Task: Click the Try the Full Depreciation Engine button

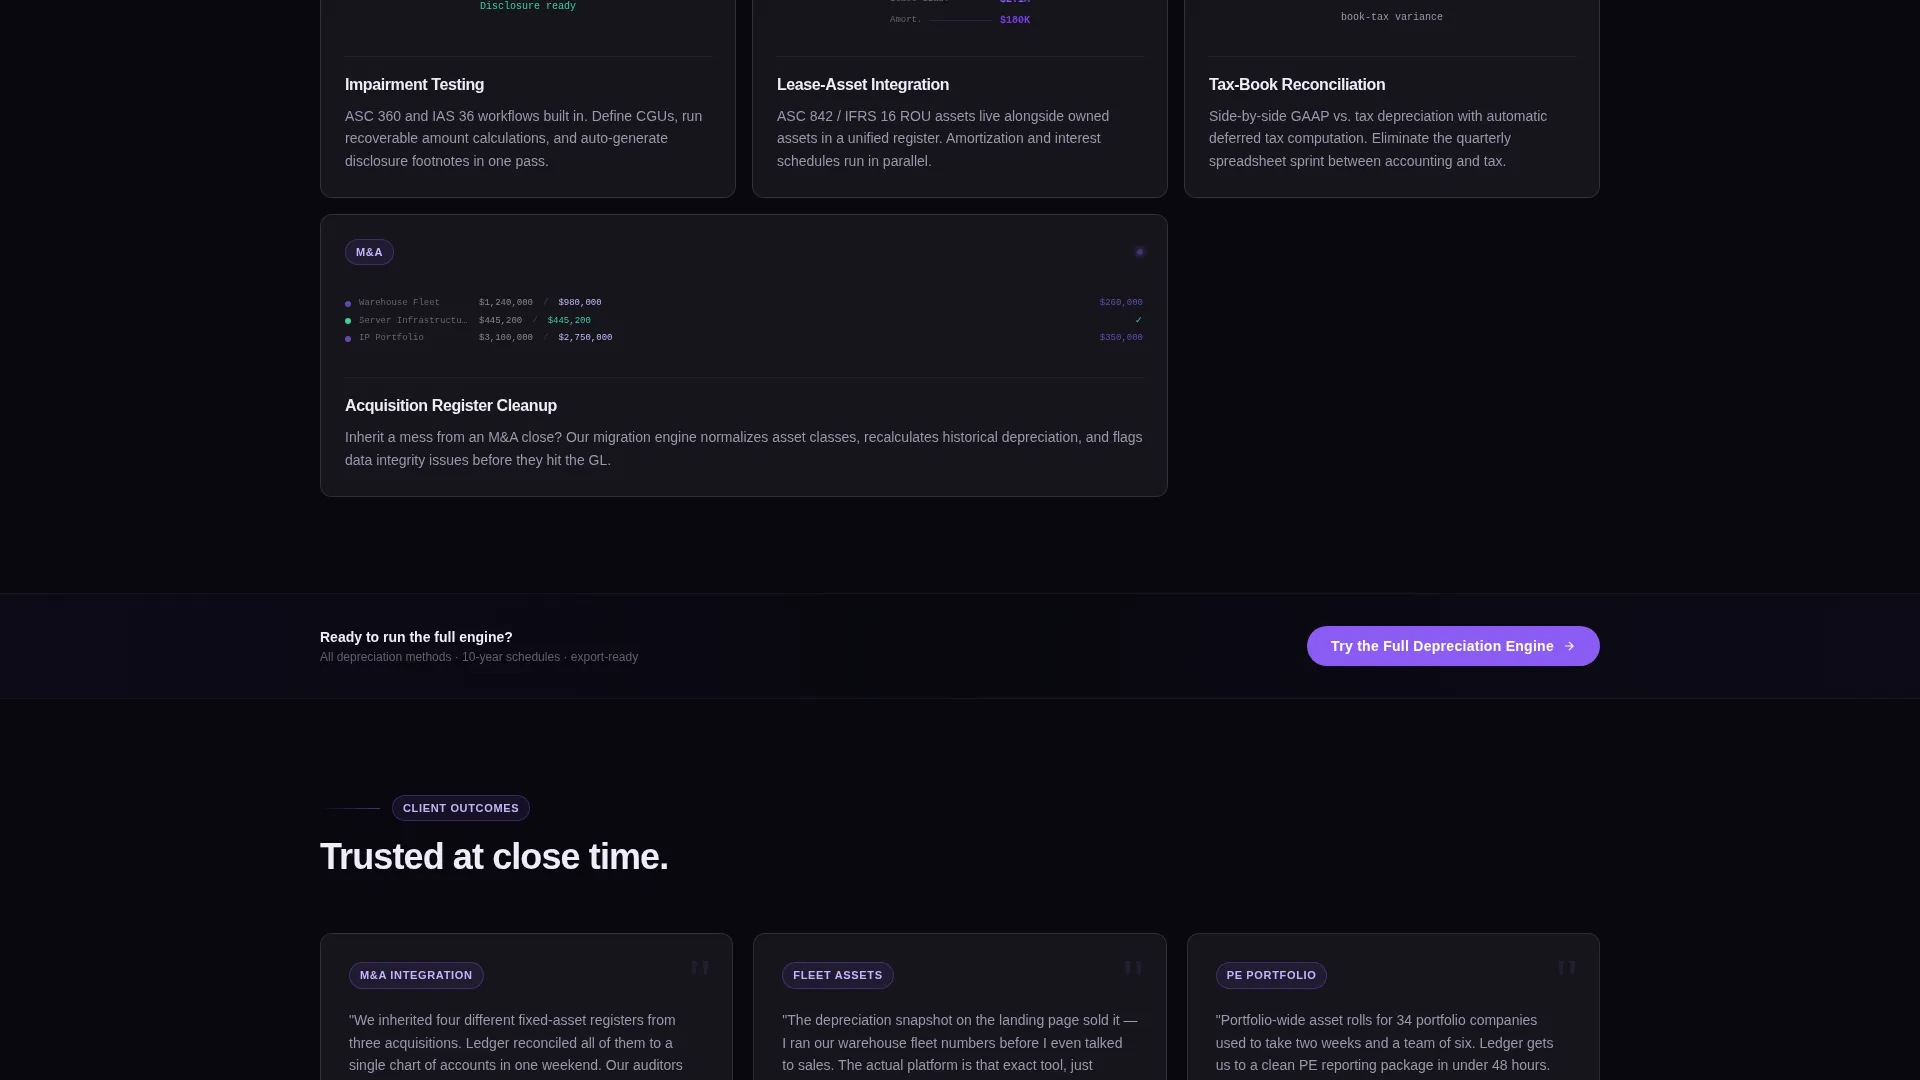Action: point(1453,646)
